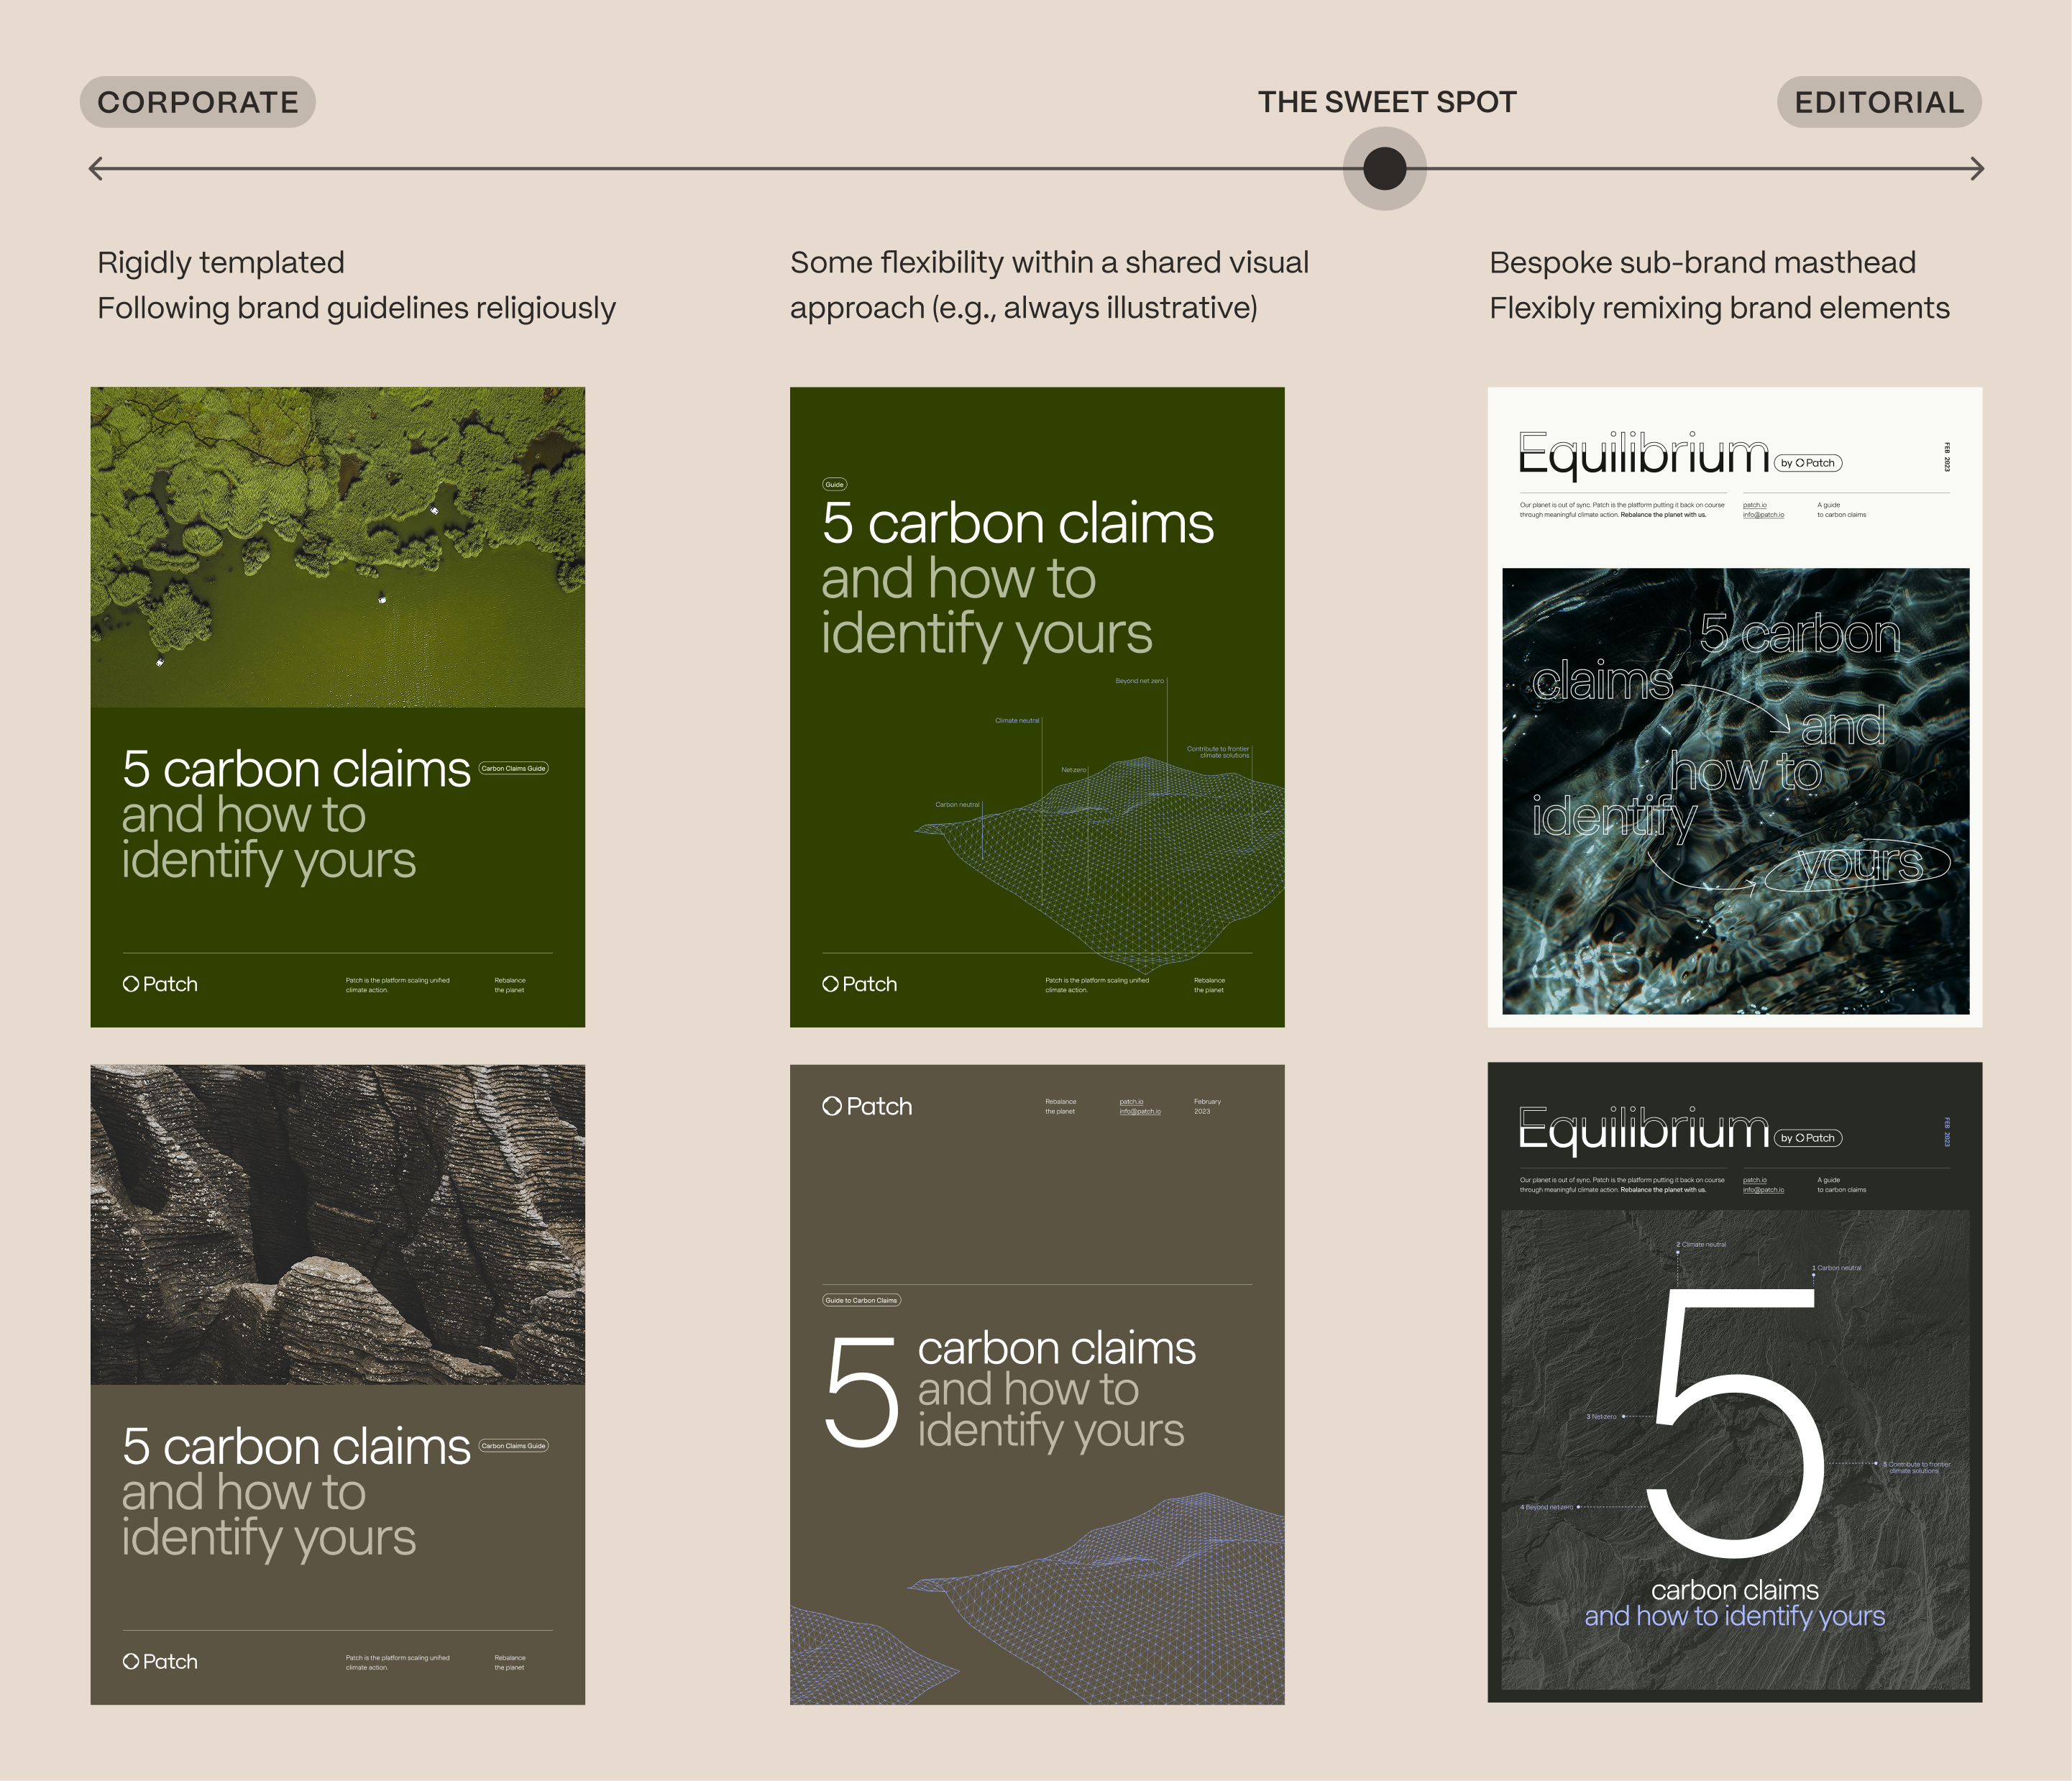Click Patch logo on brown rock cover
The width and height of the screenshot is (2072, 1781).
pyautogui.click(x=160, y=1661)
